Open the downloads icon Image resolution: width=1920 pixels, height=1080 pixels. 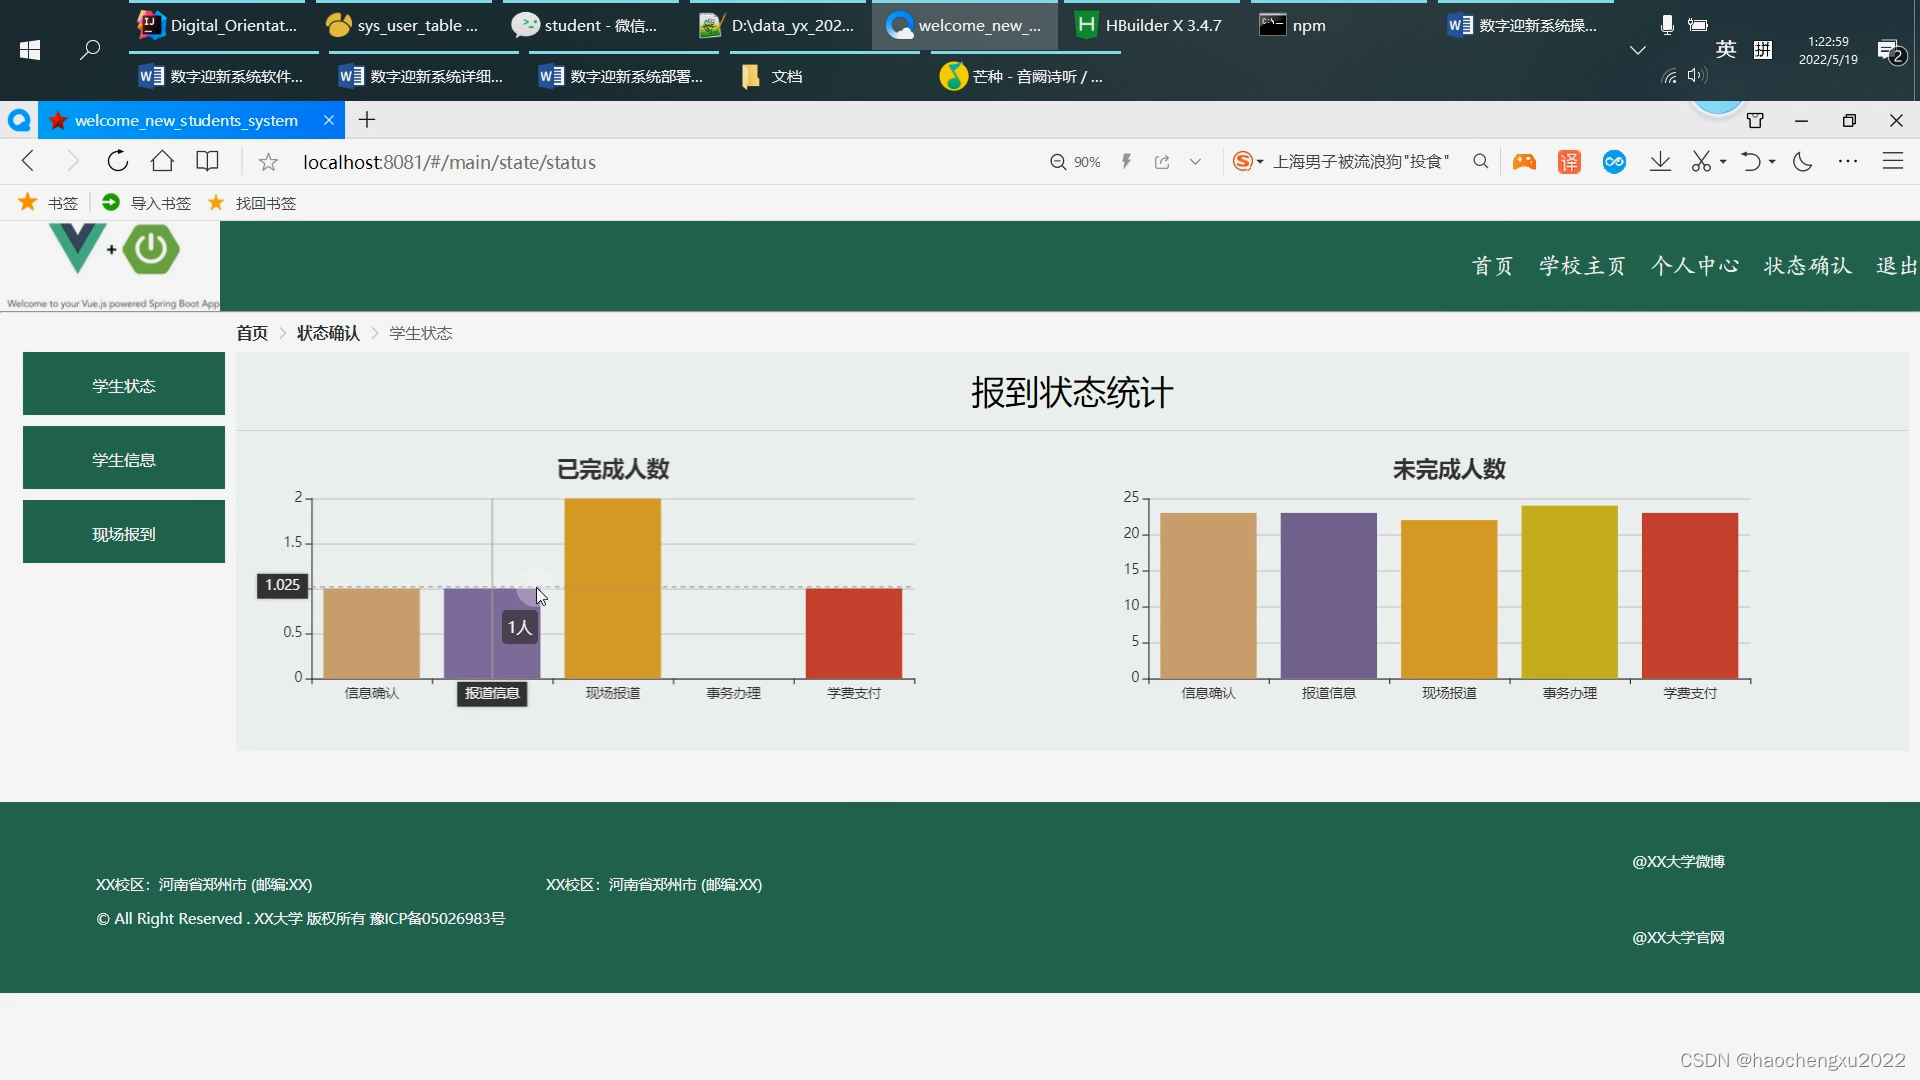[1660, 162]
